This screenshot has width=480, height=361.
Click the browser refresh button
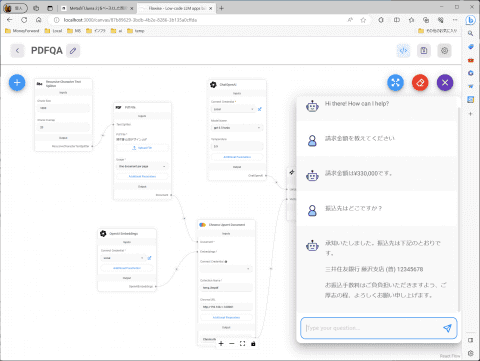[24, 20]
